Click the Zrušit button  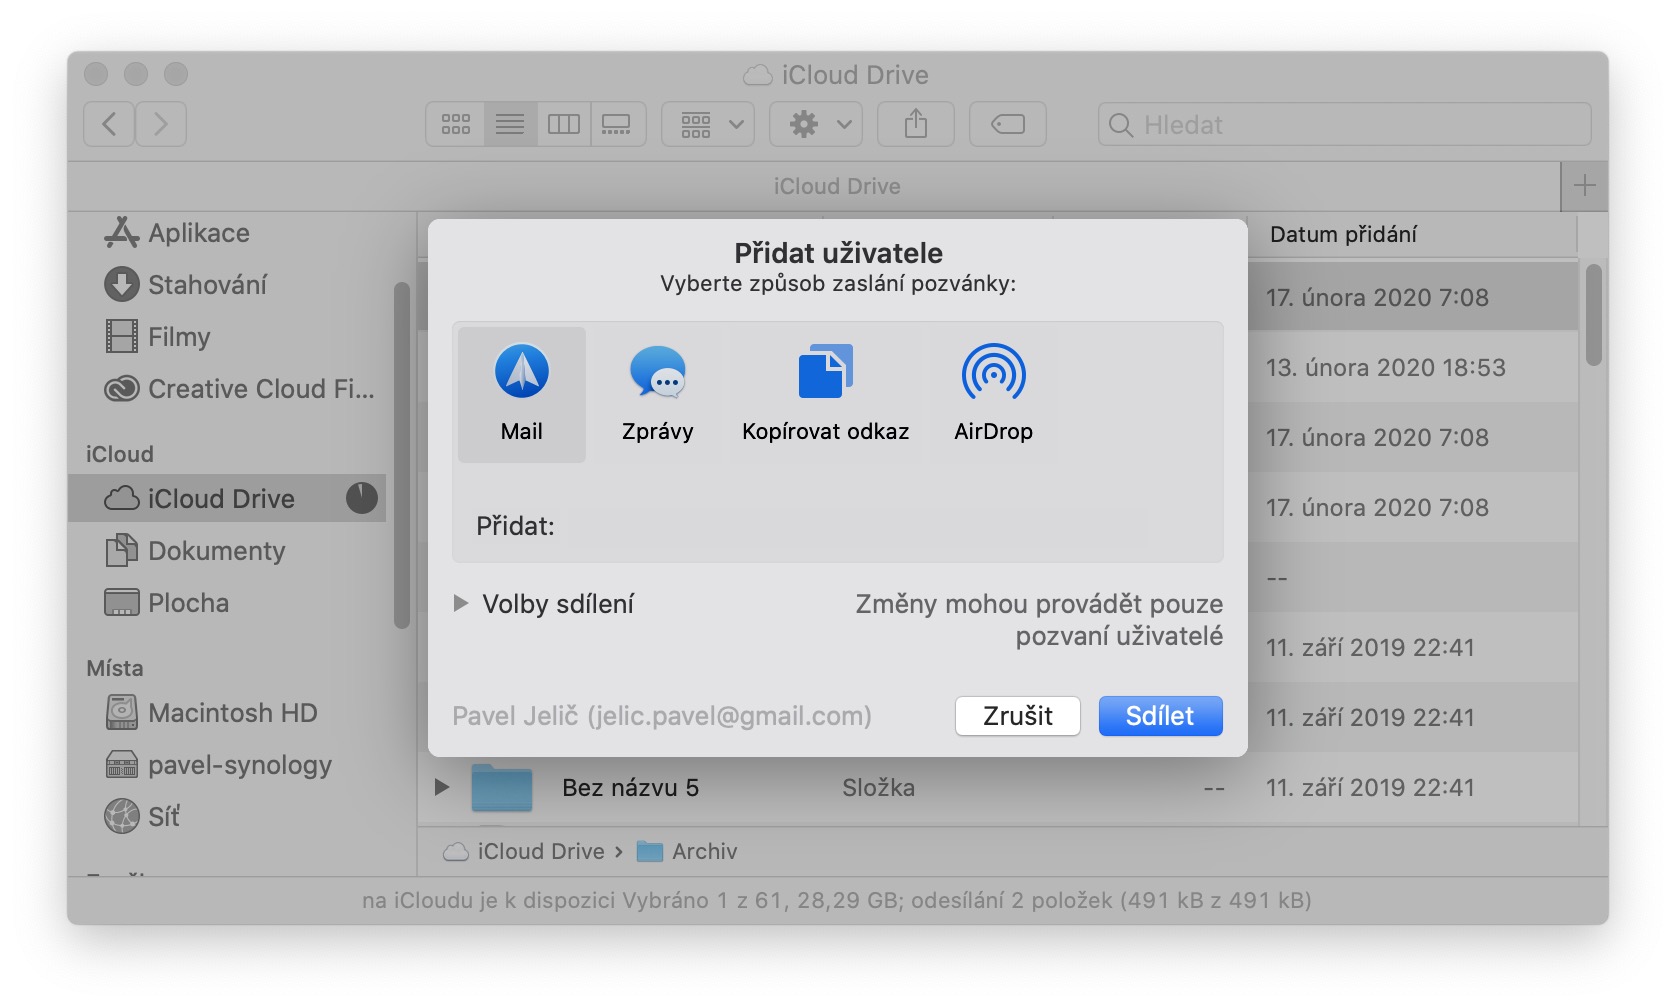(x=1018, y=716)
